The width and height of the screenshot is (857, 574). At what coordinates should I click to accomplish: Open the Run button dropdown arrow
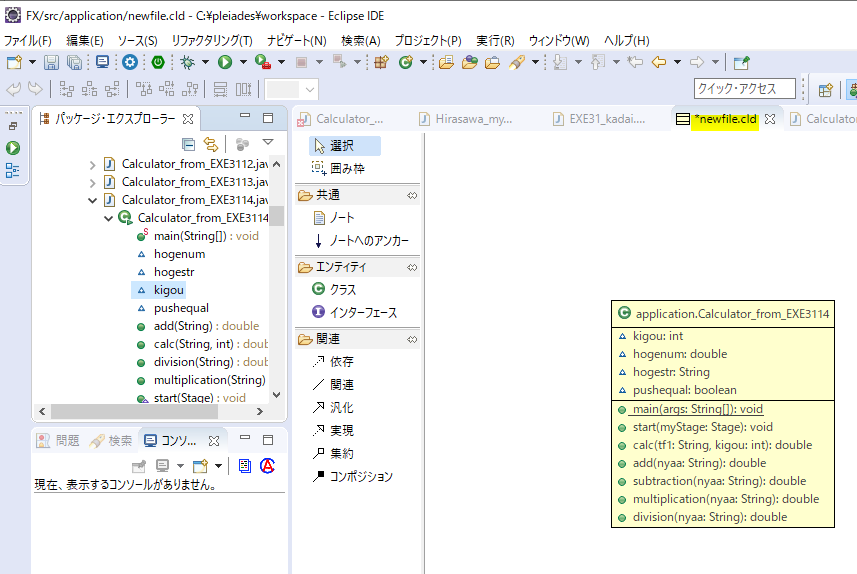pyautogui.click(x=243, y=62)
